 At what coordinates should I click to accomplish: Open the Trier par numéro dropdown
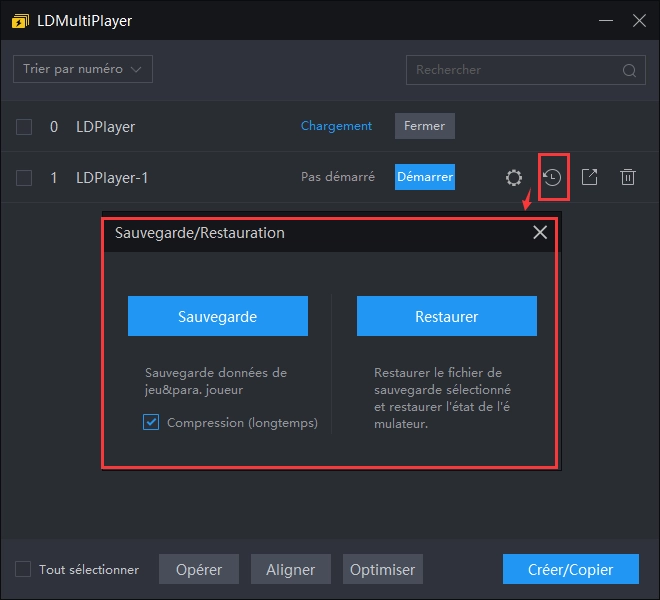83,69
